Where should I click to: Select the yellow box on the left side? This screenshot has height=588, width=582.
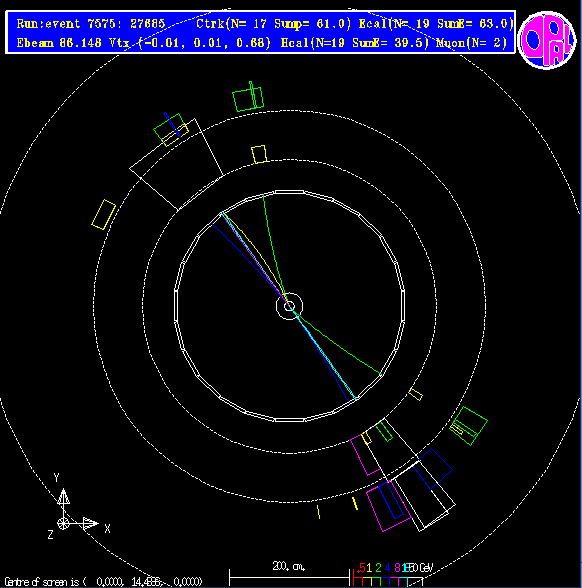(104, 214)
